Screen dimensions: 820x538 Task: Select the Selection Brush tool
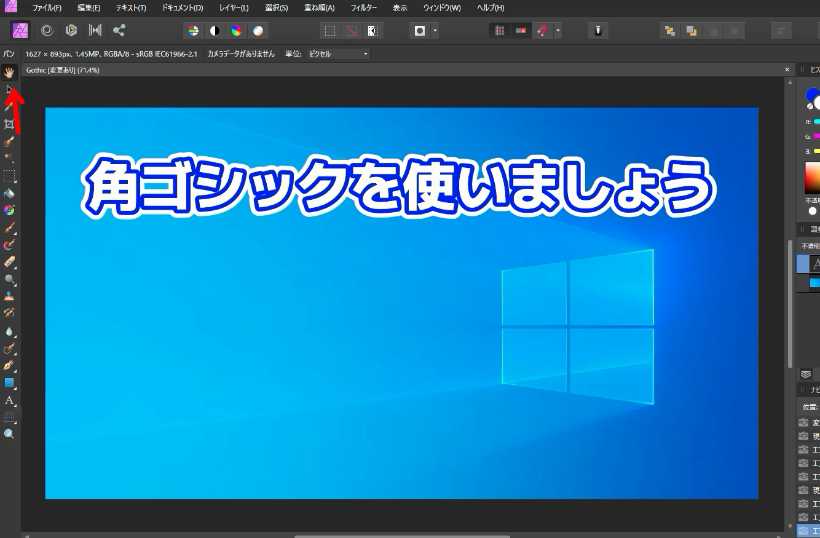point(9,141)
